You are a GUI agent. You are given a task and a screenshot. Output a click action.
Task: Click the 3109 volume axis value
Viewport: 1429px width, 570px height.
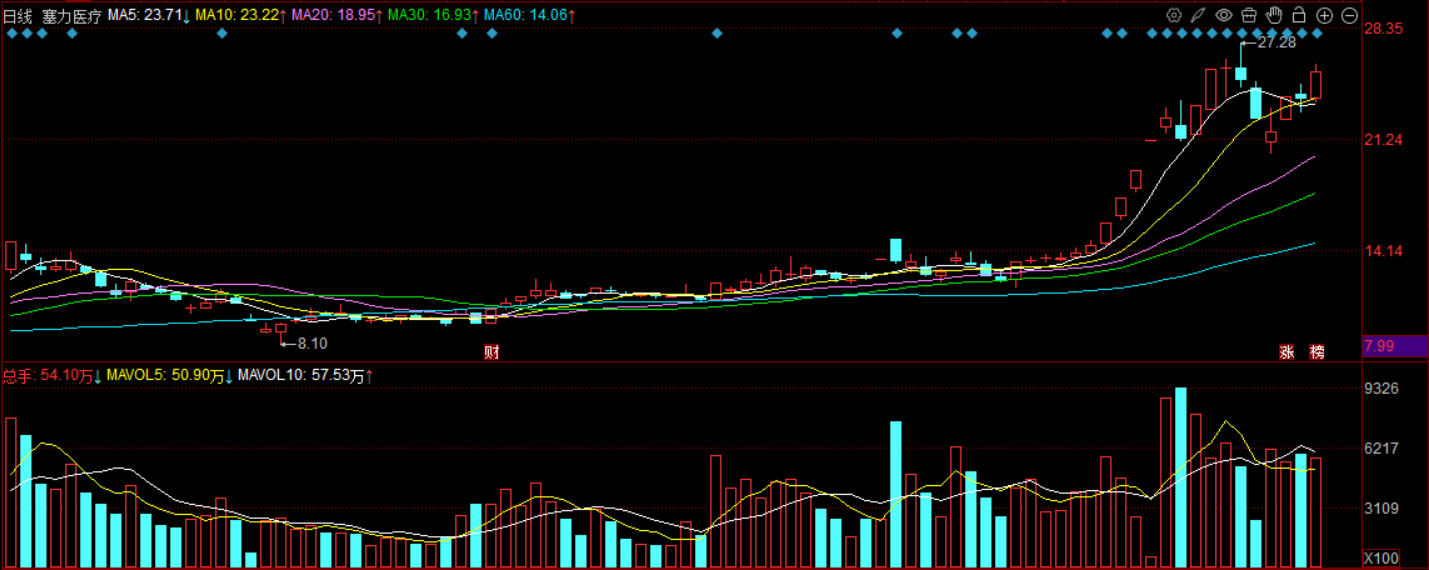click(x=1382, y=509)
